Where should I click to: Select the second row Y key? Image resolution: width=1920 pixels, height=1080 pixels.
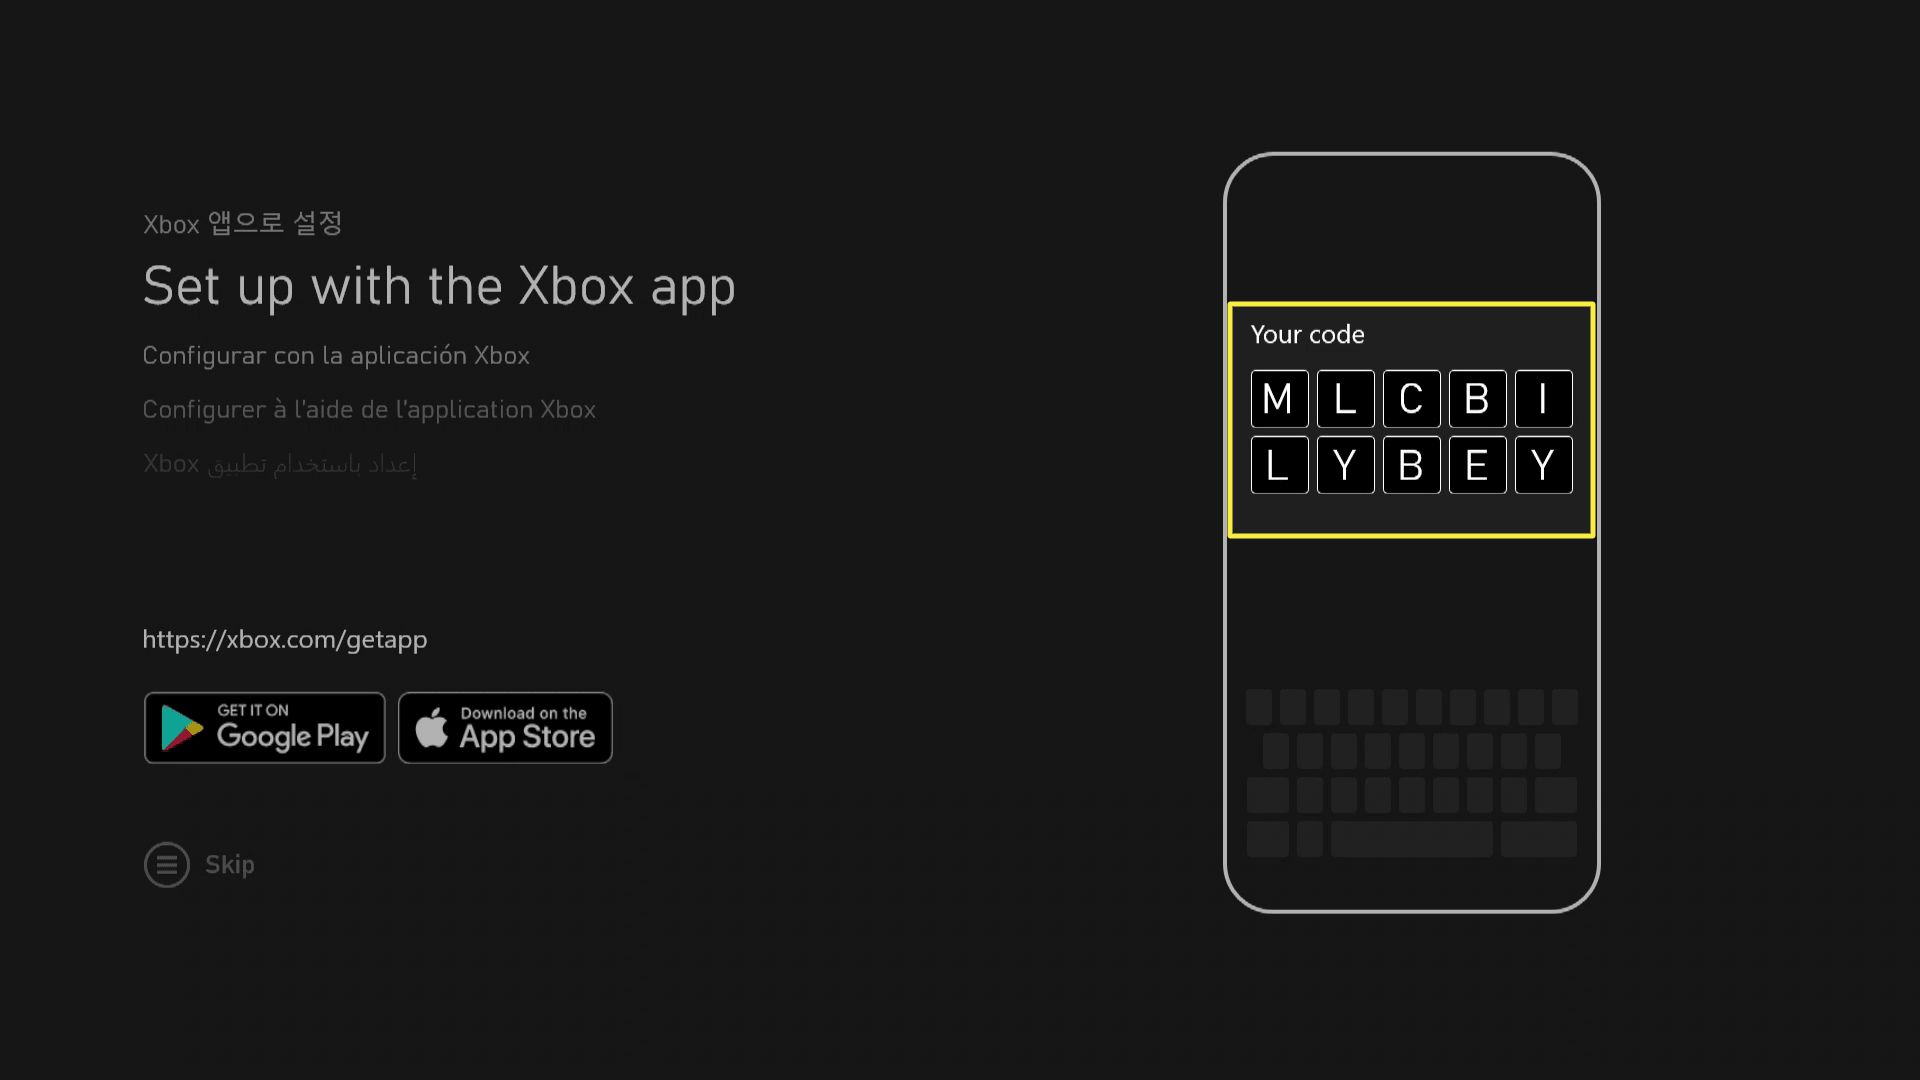[x=1344, y=465]
